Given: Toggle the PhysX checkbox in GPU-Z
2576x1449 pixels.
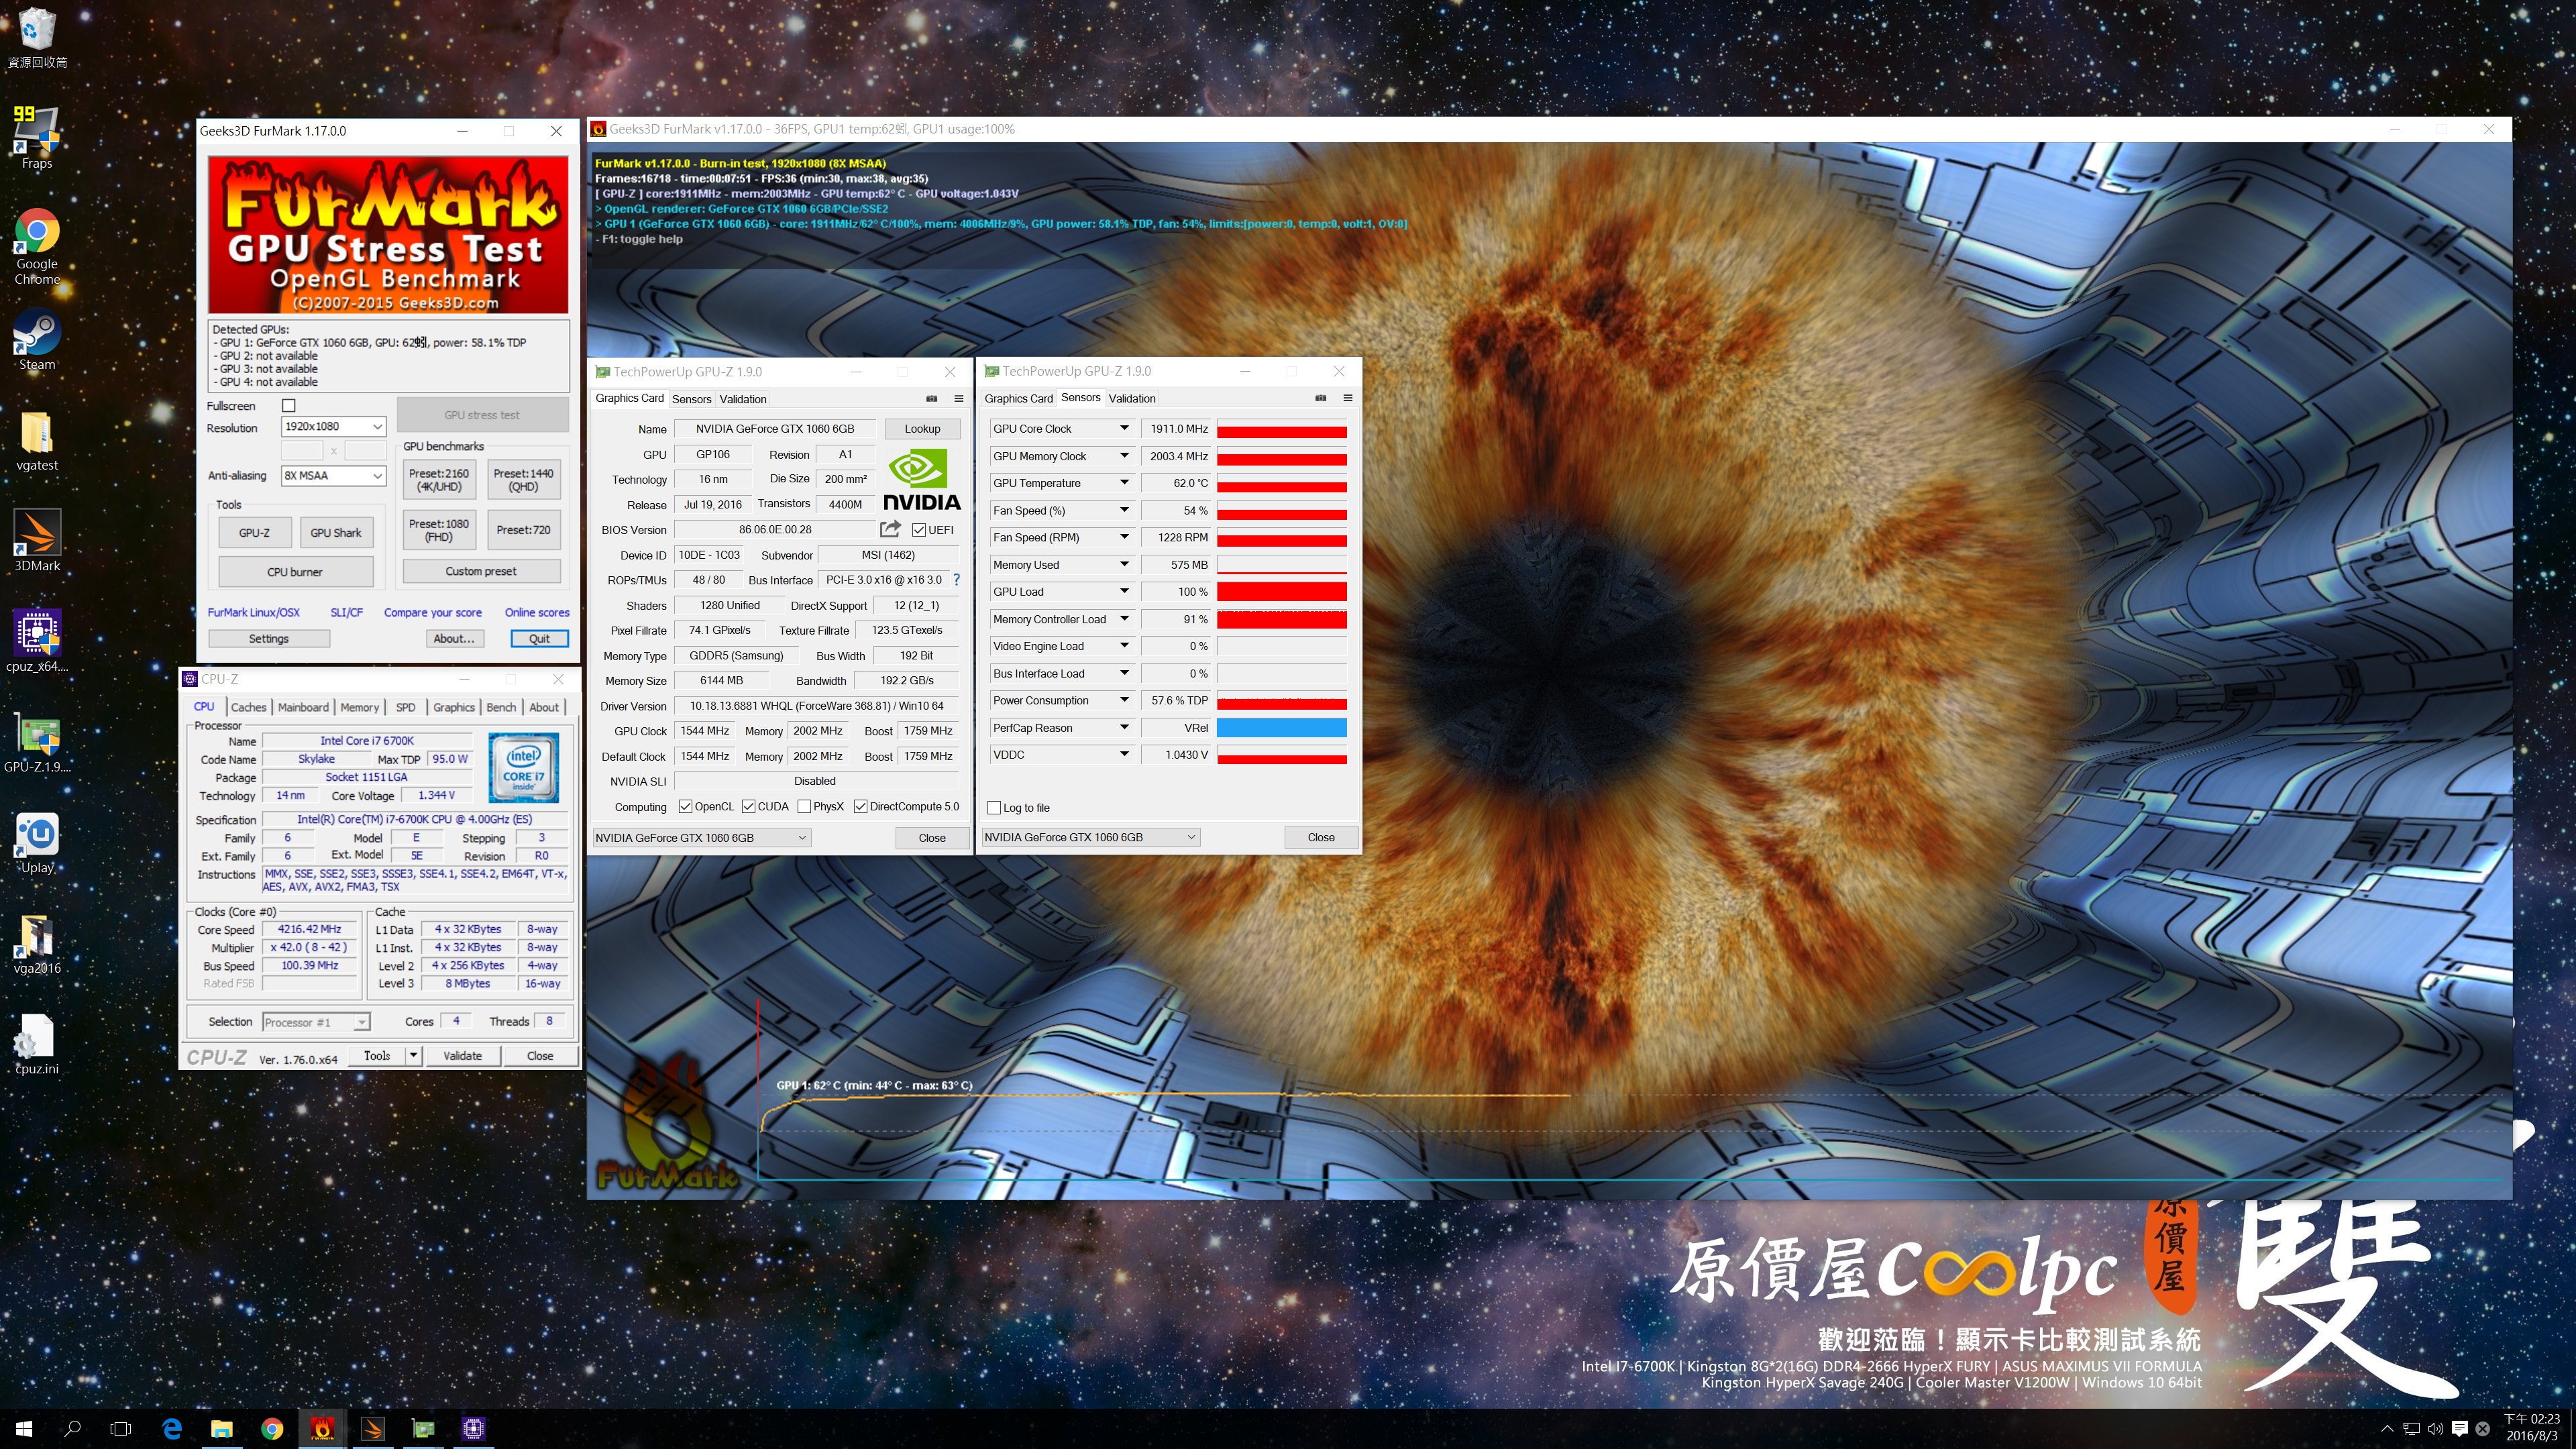Looking at the screenshot, I should click(x=804, y=807).
